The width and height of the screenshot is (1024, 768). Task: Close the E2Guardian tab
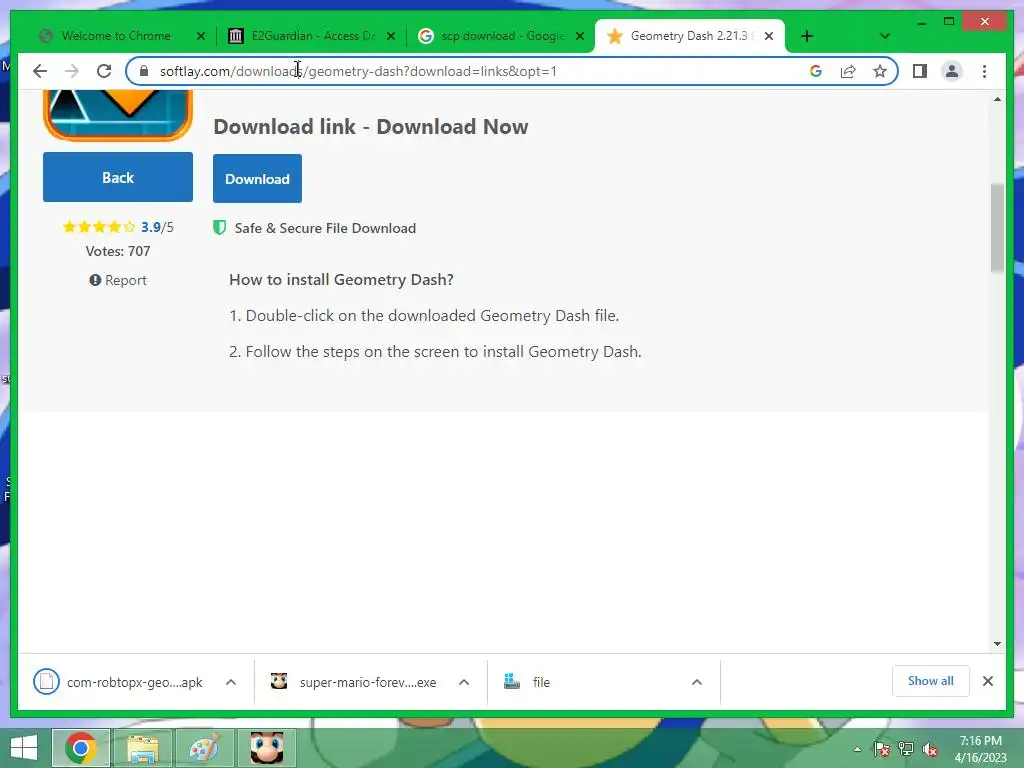pos(391,36)
